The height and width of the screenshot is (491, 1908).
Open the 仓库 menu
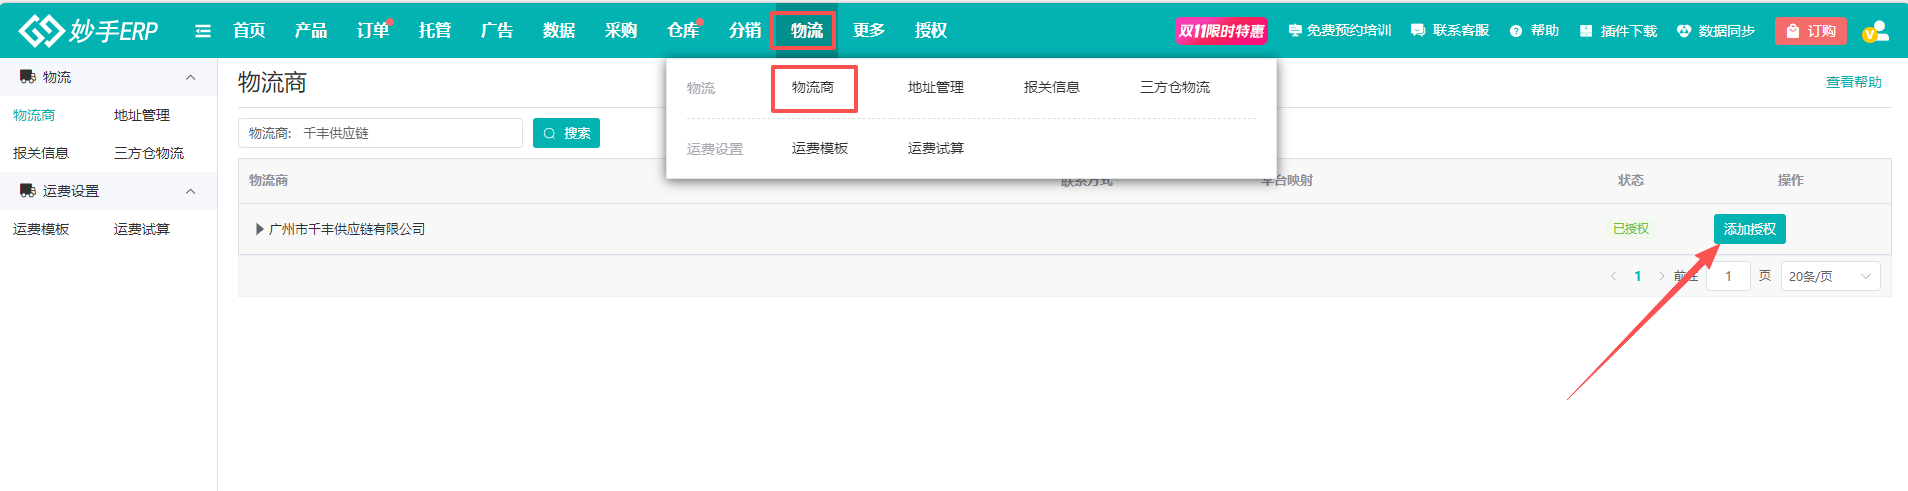click(x=683, y=31)
